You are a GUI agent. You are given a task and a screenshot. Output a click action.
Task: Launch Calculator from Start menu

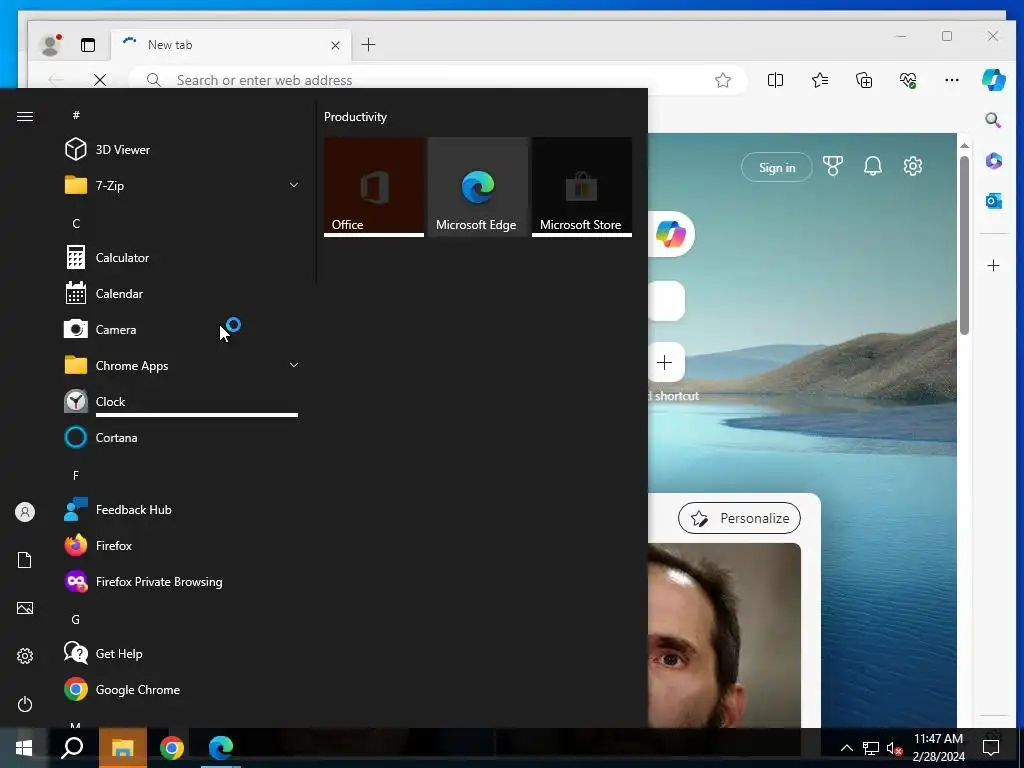click(x=182, y=257)
